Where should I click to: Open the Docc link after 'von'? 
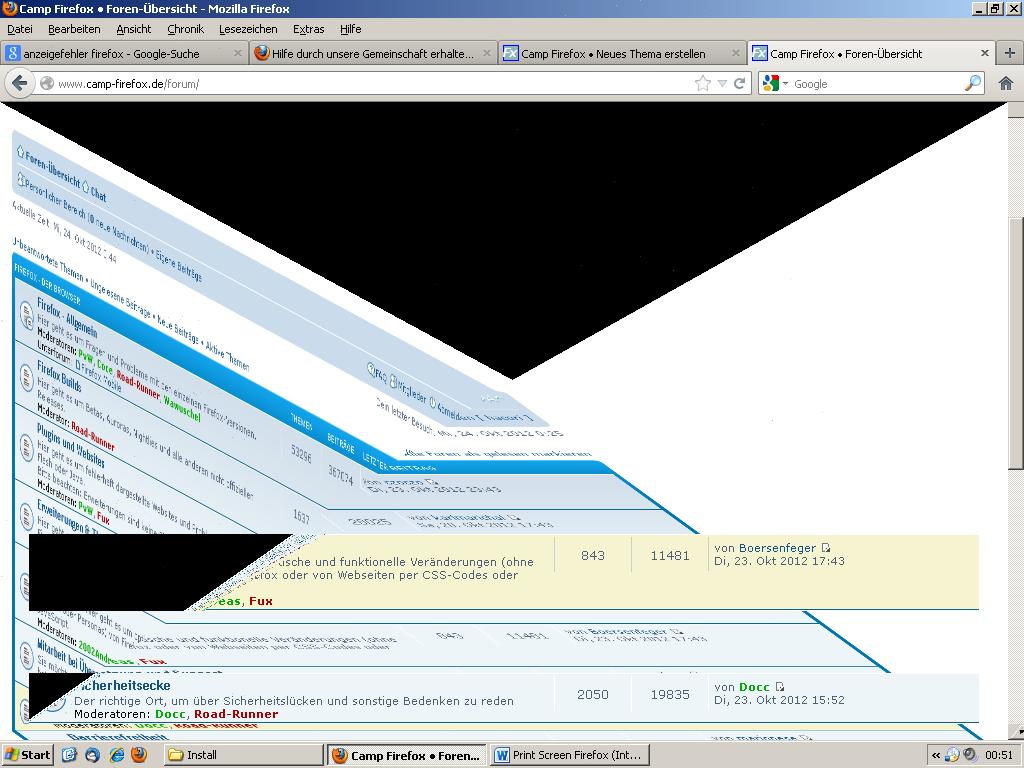click(x=754, y=687)
